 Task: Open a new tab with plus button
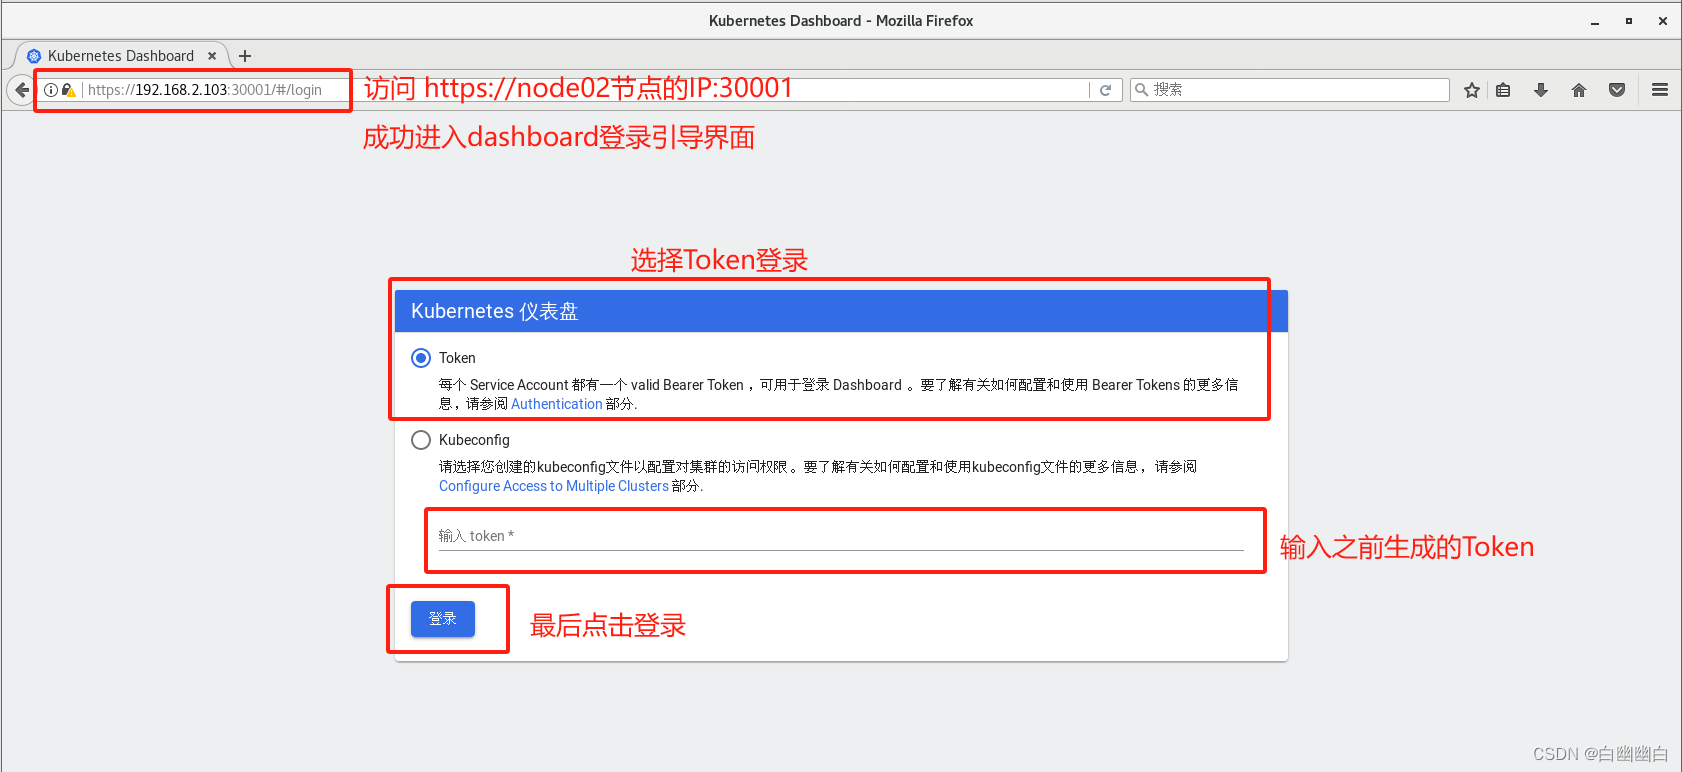pos(245,56)
